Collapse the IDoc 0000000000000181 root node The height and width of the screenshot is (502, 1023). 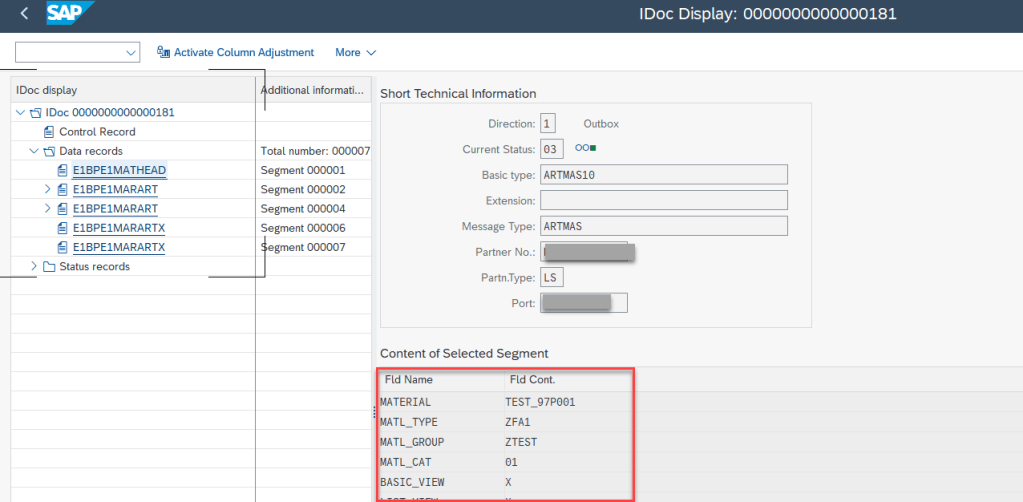pyautogui.click(x=21, y=113)
